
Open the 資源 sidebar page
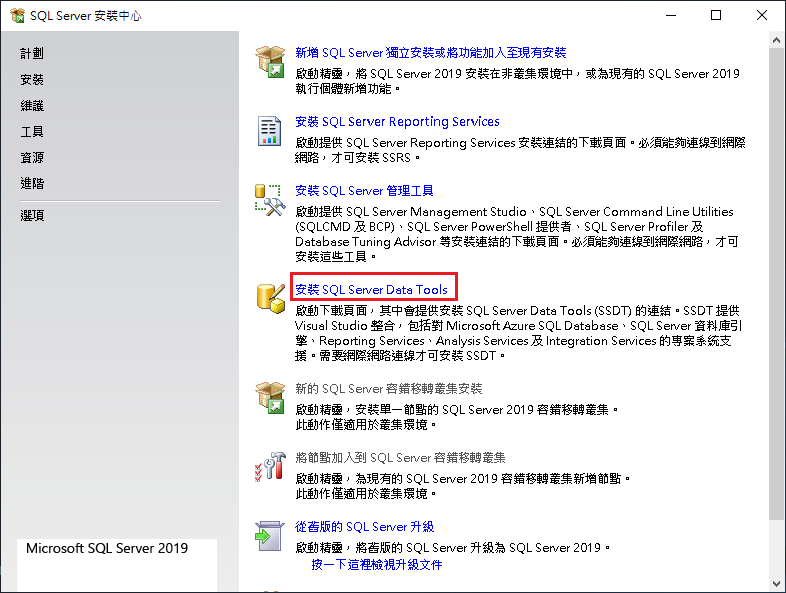coord(32,157)
